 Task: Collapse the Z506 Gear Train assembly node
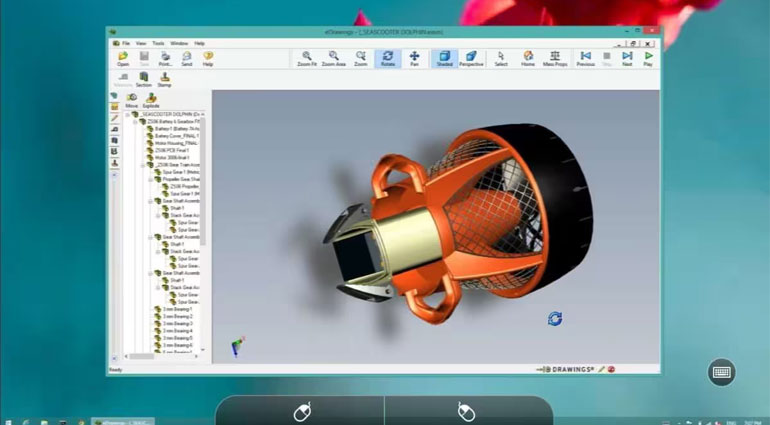point(143,164)
